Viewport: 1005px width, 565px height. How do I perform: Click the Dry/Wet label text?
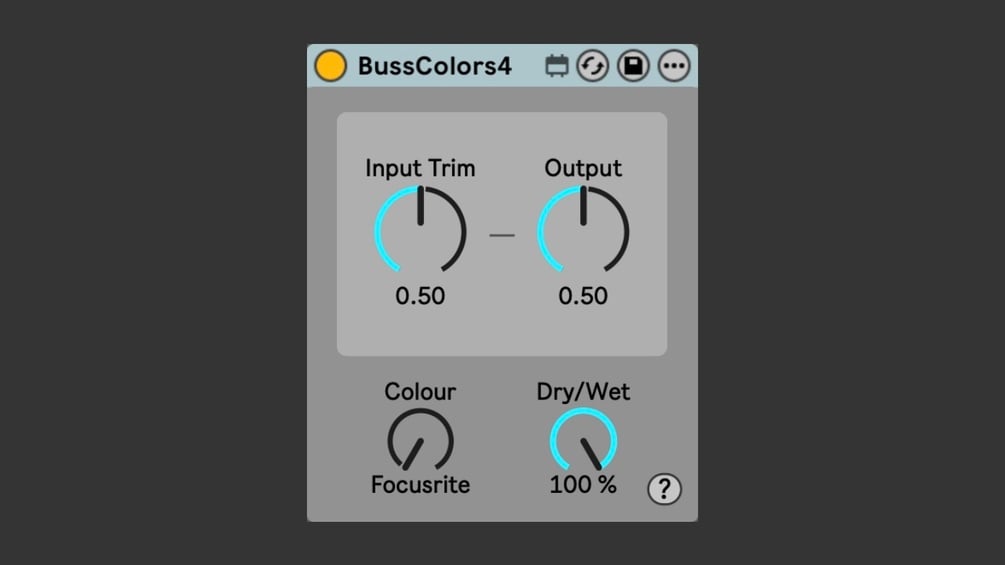(583, 391)
